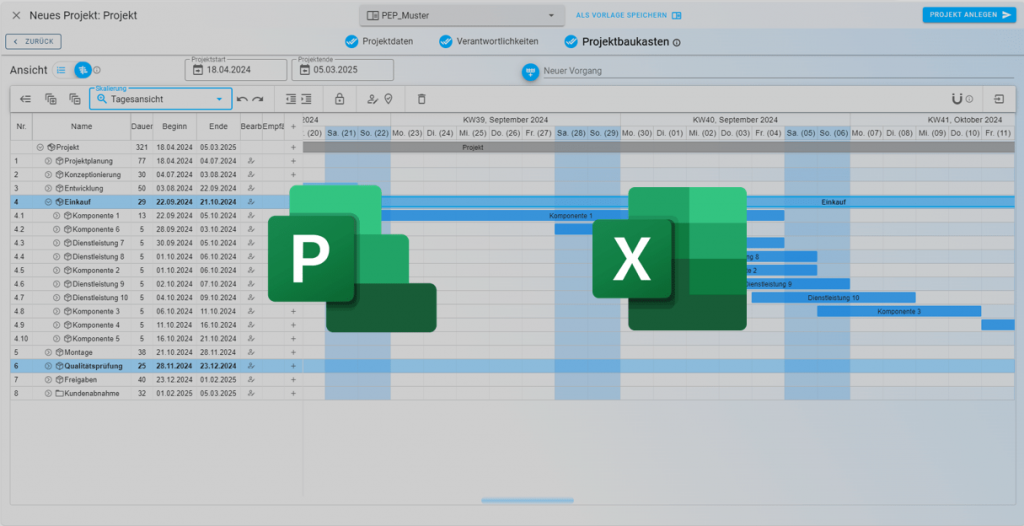This screenshot has width=1024, height=526.
Task: Go to the Projektdaten step
Action: pos(379,41)
